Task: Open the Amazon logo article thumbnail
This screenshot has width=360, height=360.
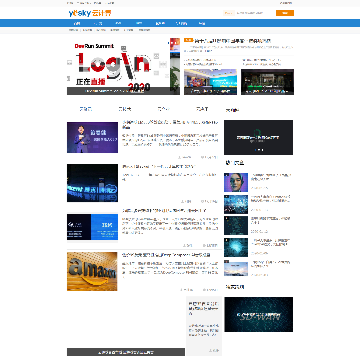Action: coord(92,271)
